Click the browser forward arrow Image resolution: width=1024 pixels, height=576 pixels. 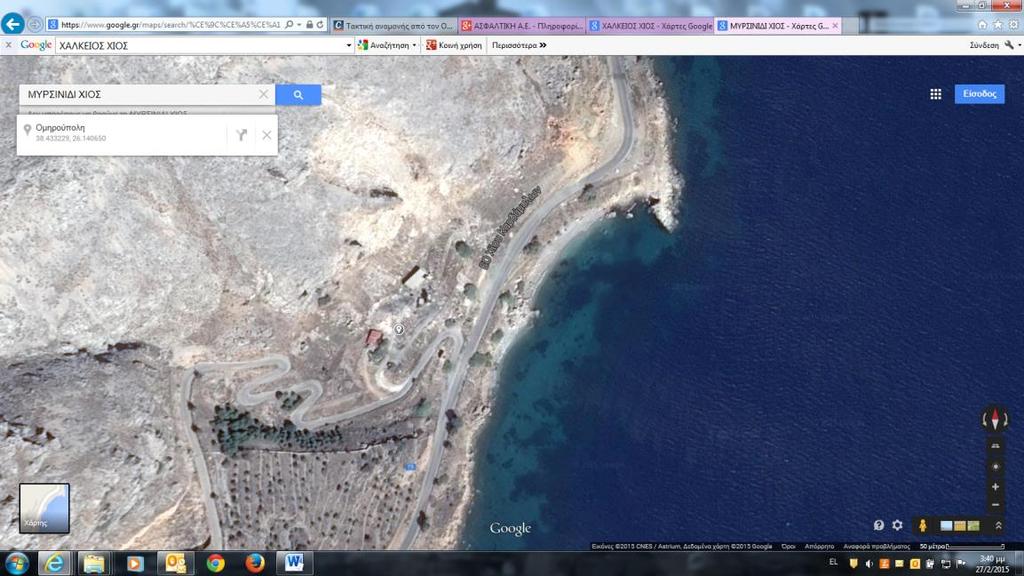[x=35, y=25]
